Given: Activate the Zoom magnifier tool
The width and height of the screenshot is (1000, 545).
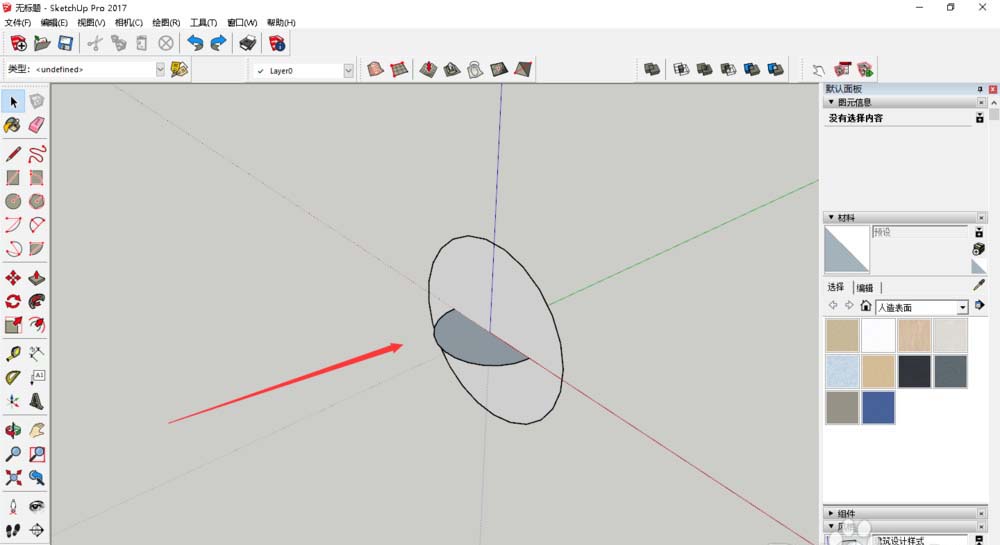Looking at the screenshot, I should [x=13, y=454].
